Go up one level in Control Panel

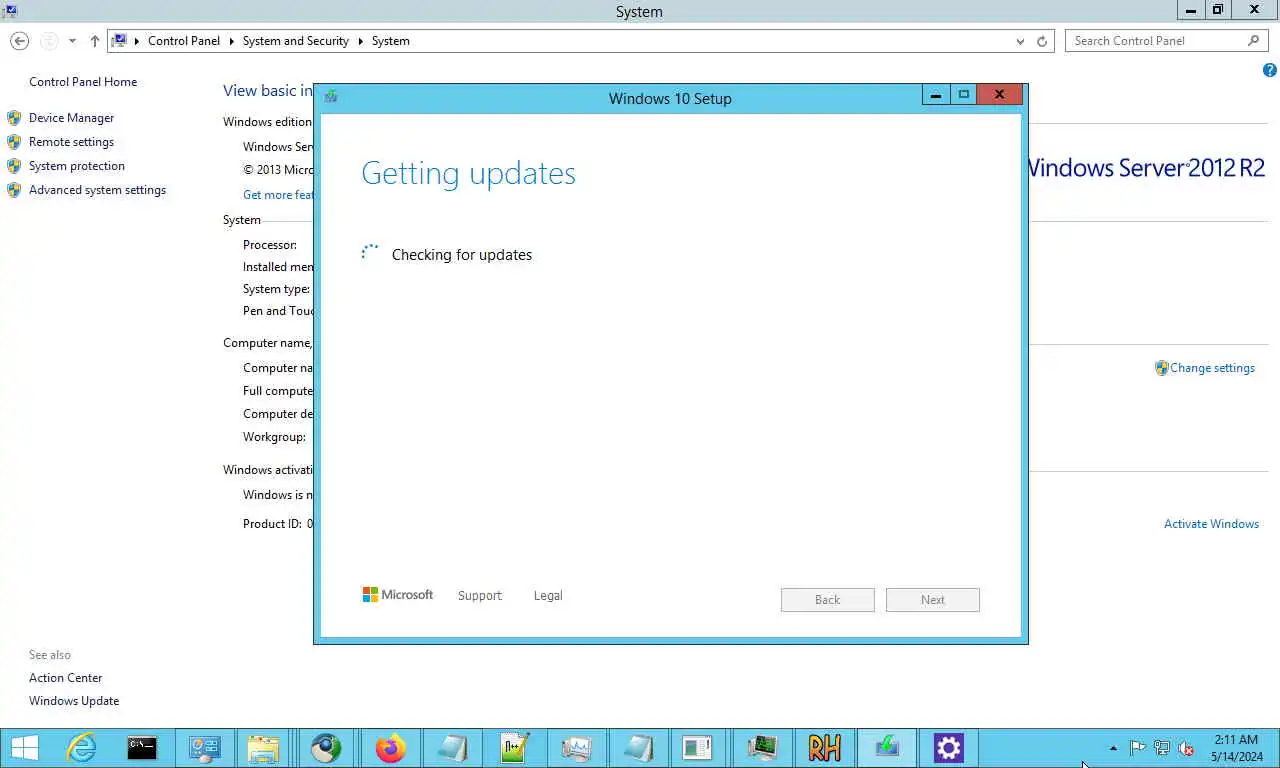click(95, 41)
